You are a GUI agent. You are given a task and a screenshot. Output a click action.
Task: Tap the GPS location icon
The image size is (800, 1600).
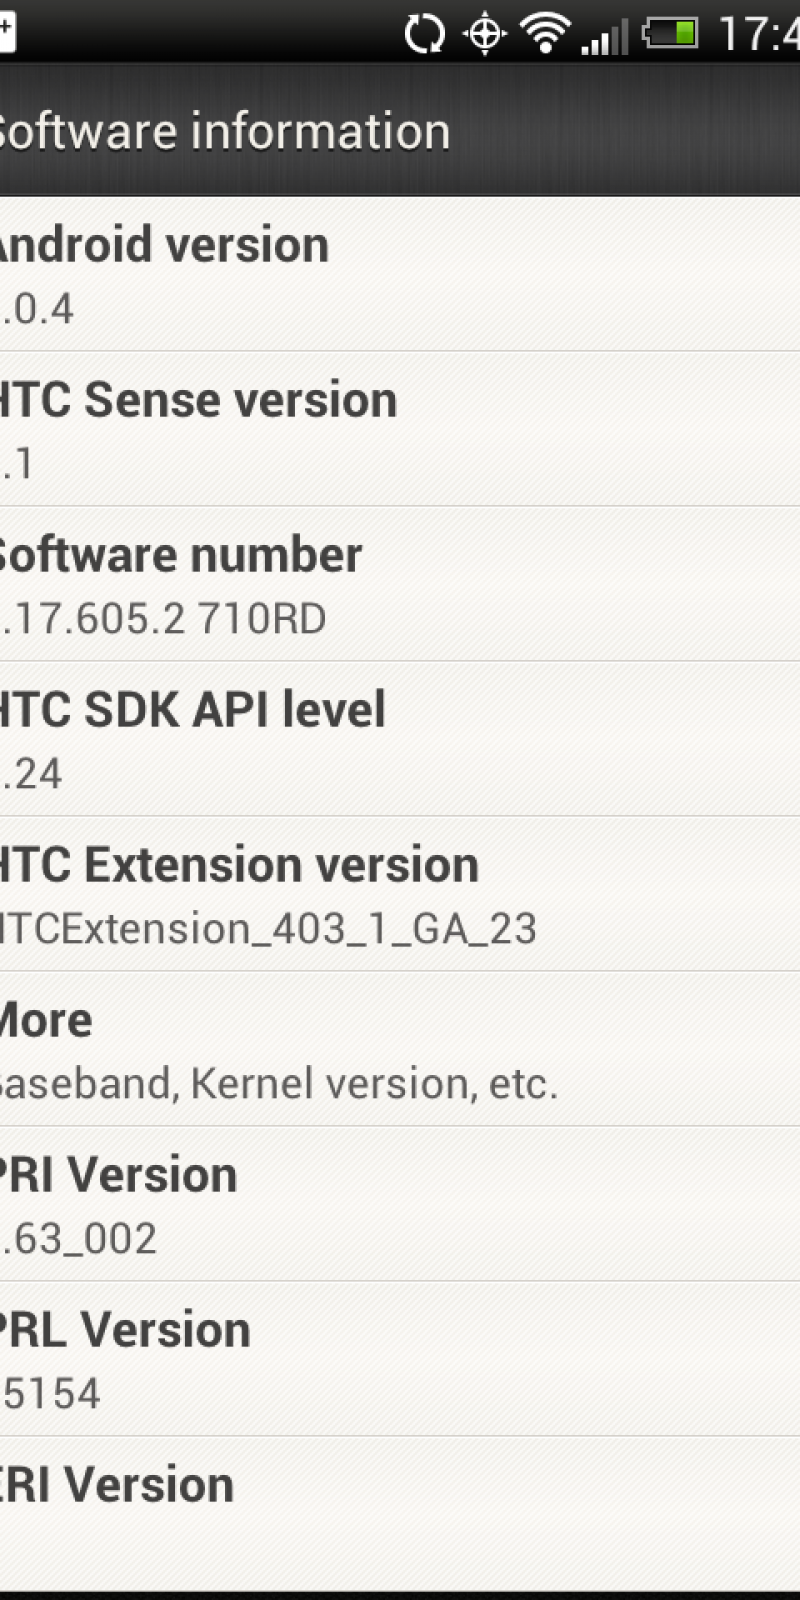(x=485, y=34)
